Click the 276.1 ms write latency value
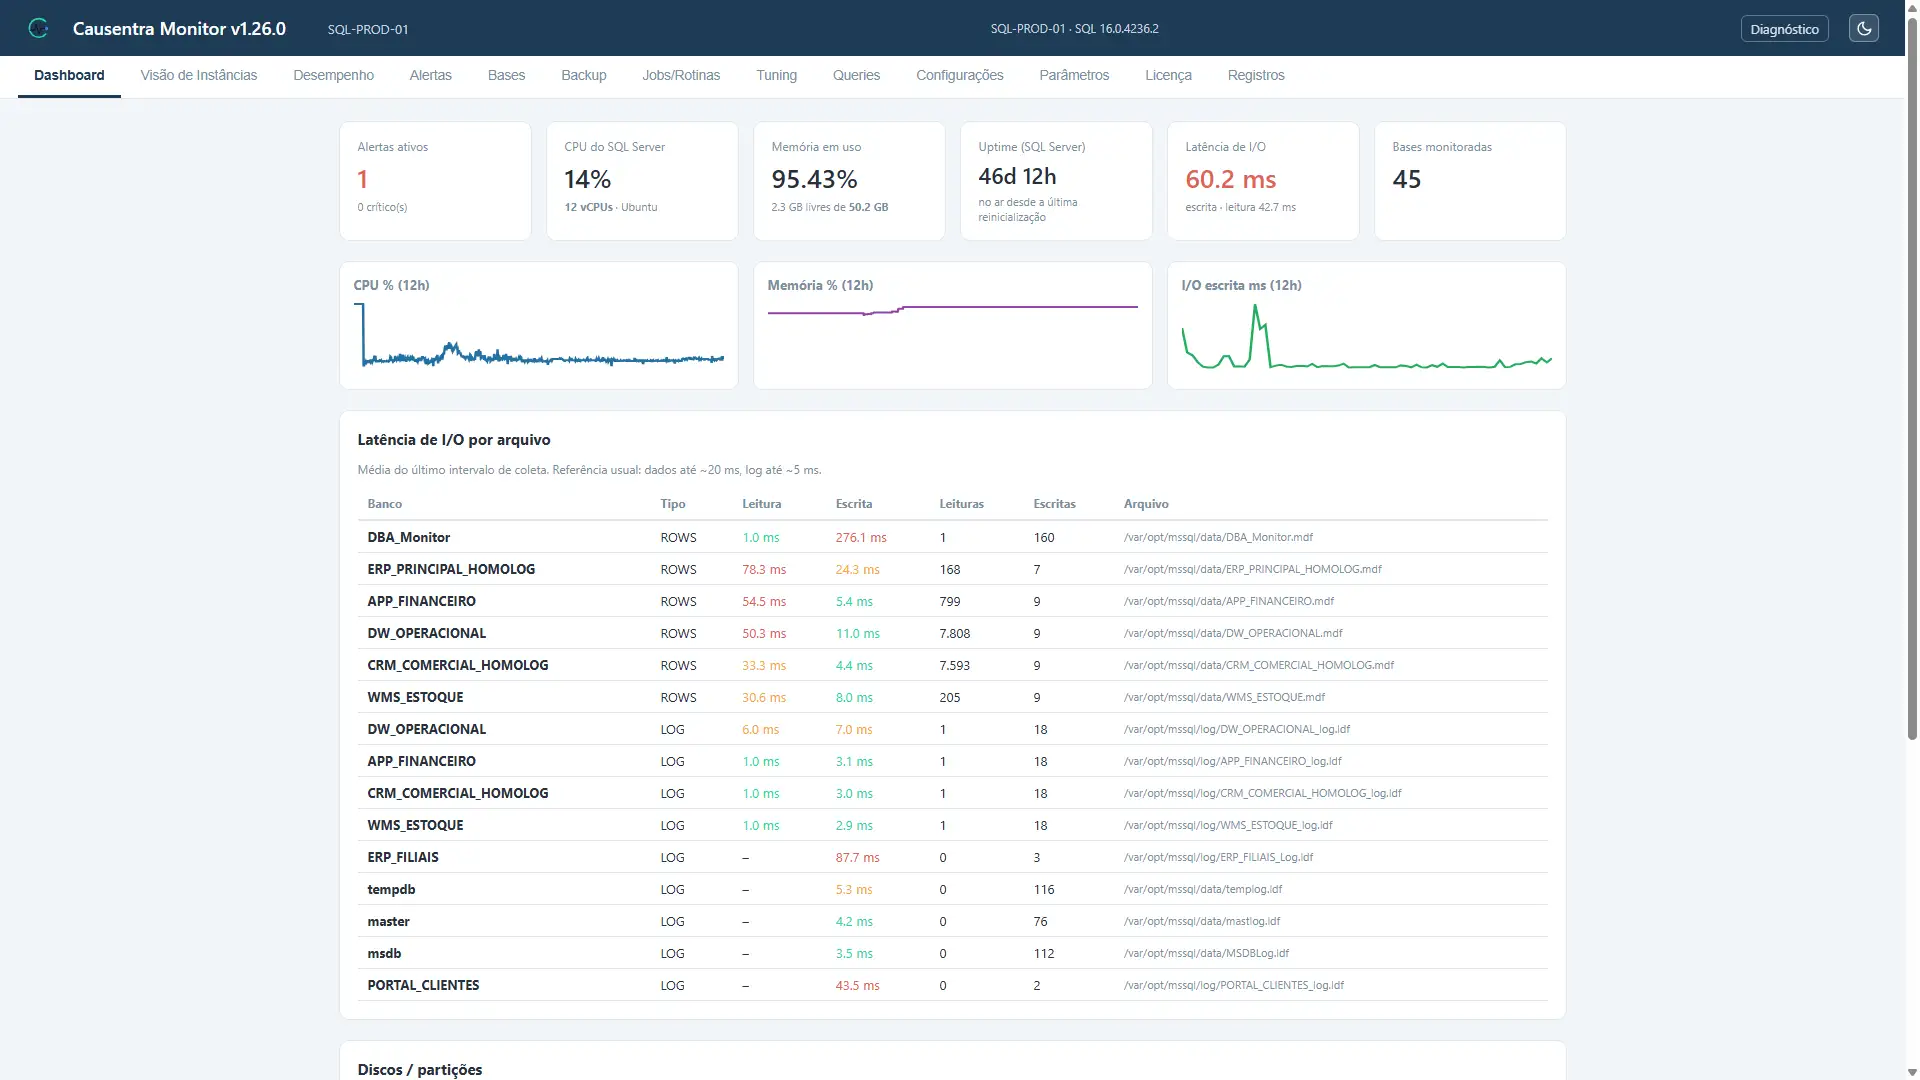Viewport: 1920px width, 1080px height. coord(861,537)
